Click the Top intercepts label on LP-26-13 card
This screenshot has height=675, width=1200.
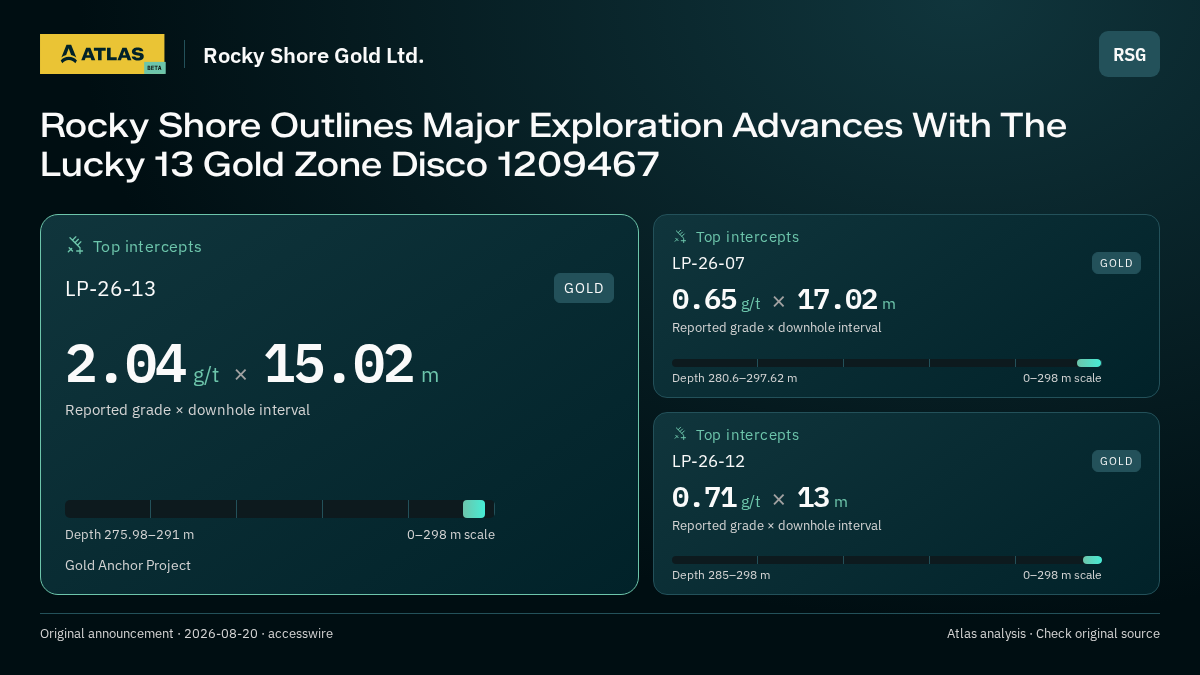click(147, 246)
